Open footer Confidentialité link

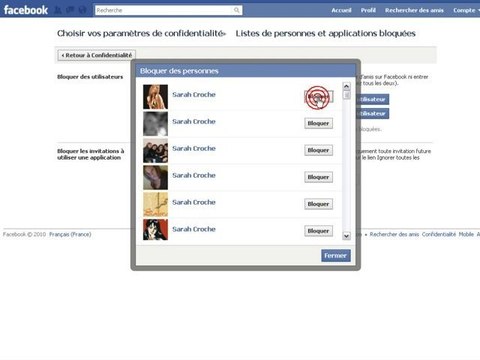(x=439, y=234)
